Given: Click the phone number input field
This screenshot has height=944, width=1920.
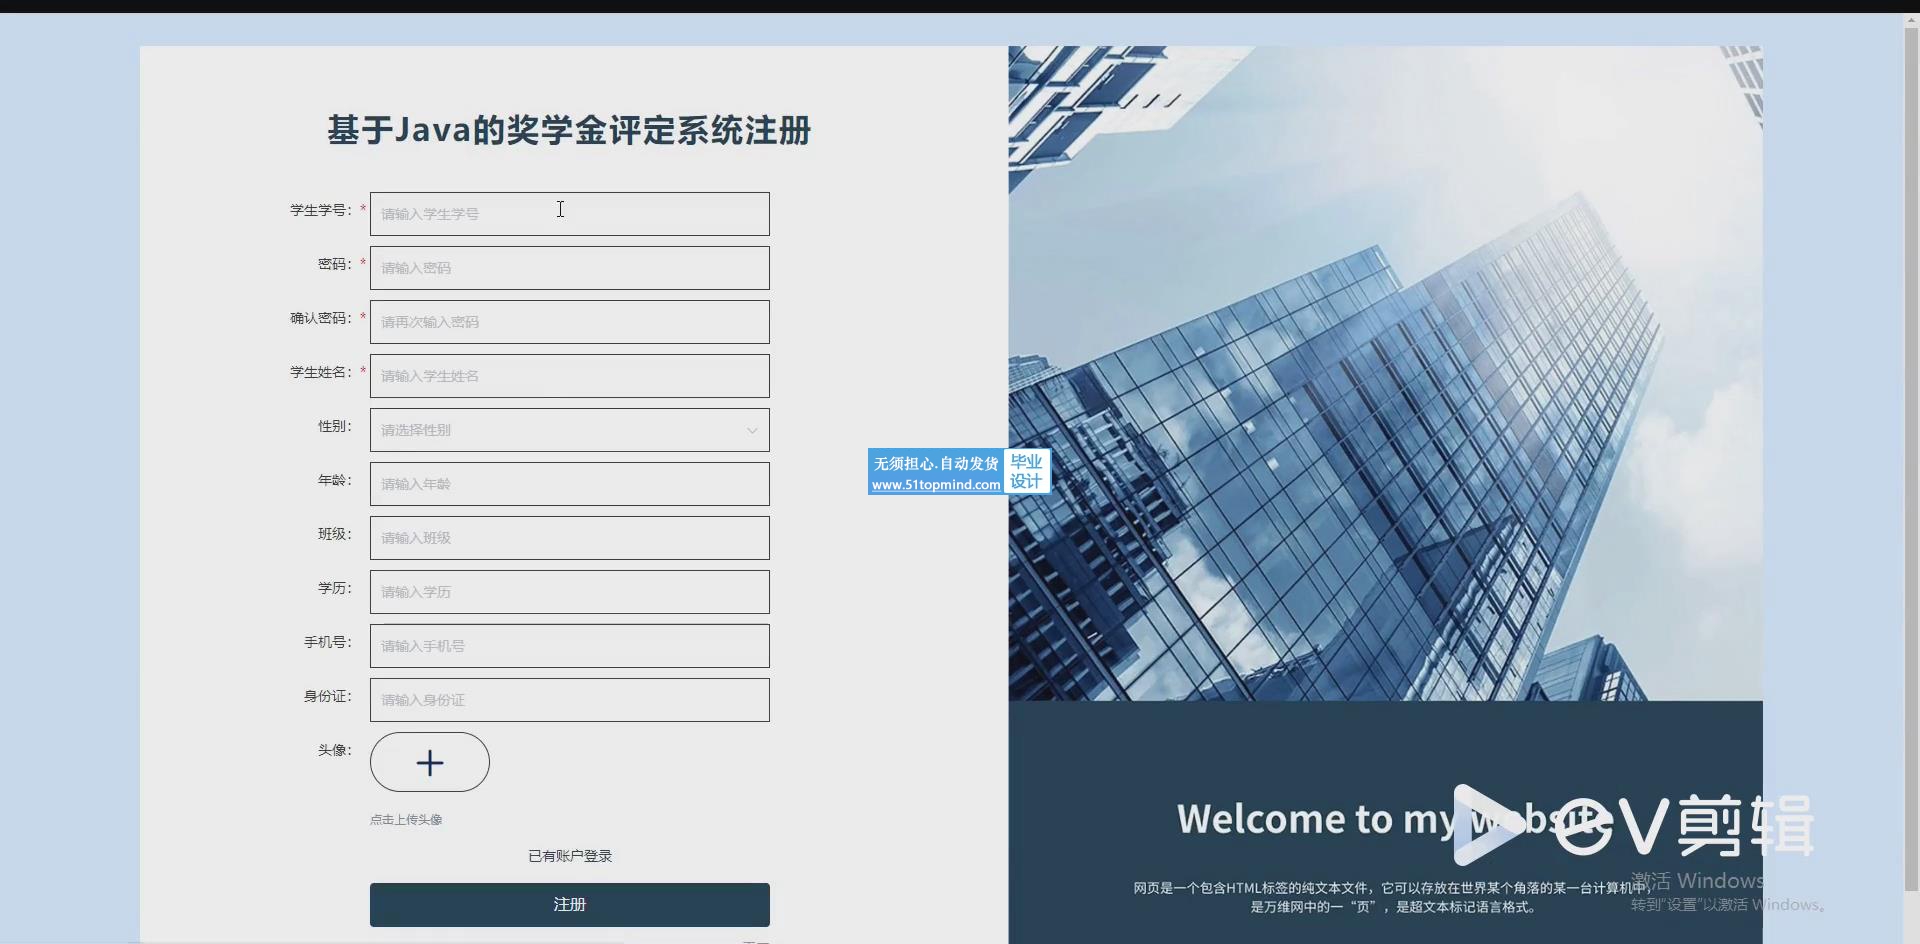Looking at the screenshot, I should point(570,646).
